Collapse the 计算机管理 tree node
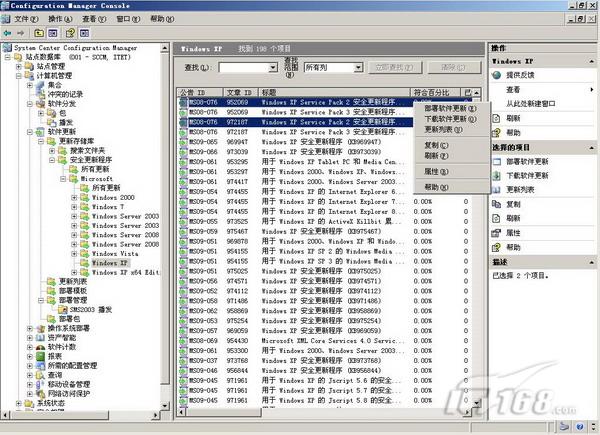The width and height of the screenshot is (600, 435). (x=18, y=76)
